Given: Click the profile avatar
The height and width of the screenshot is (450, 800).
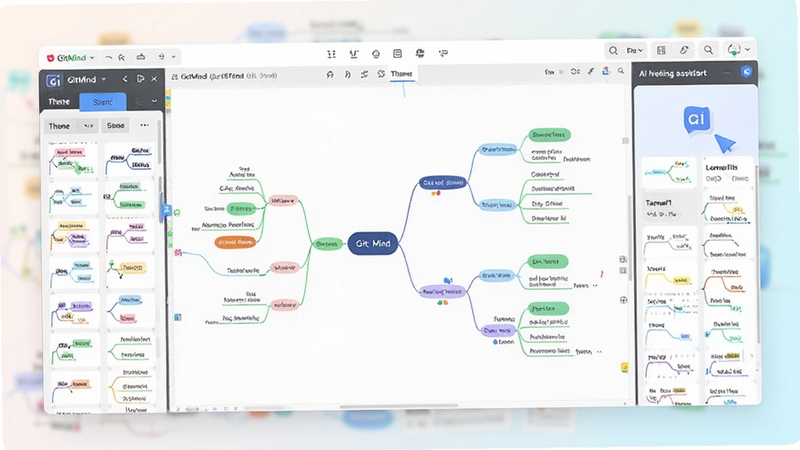Looking at the screenshot, I should (734, 49).
